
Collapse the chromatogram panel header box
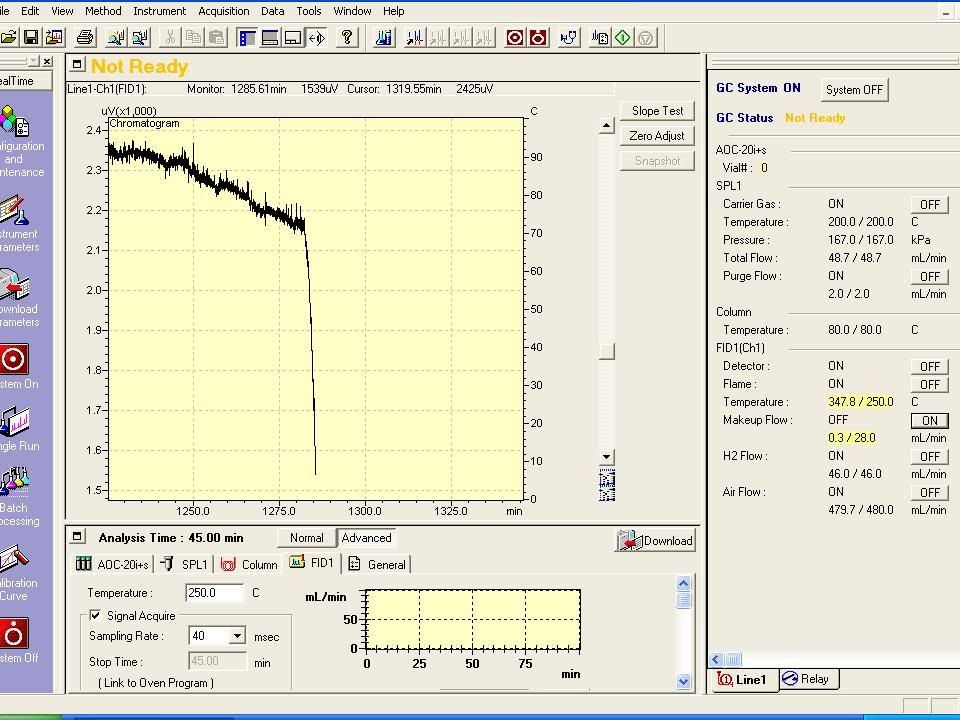point(78,65)
